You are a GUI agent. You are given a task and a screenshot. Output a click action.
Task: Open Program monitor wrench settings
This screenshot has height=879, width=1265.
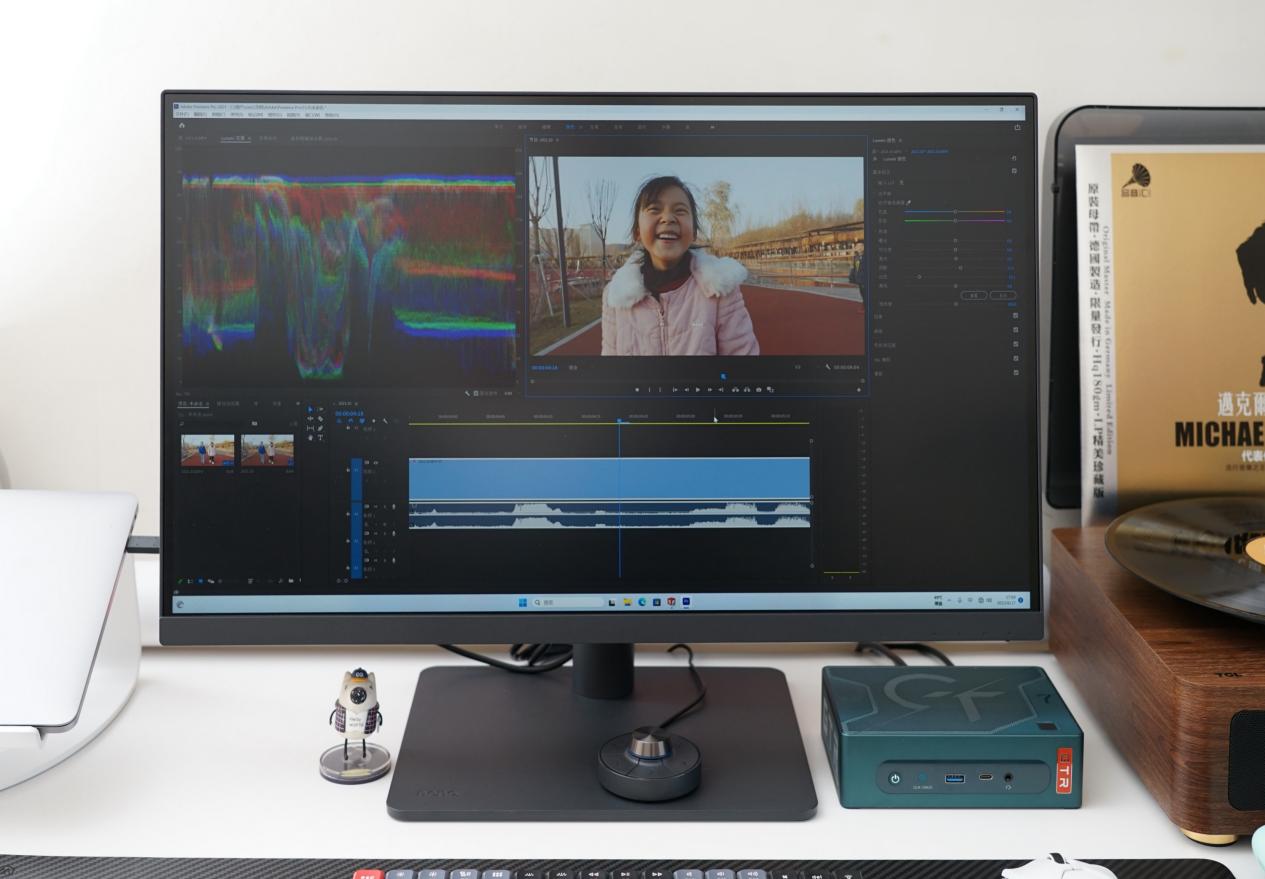[828, 367]
